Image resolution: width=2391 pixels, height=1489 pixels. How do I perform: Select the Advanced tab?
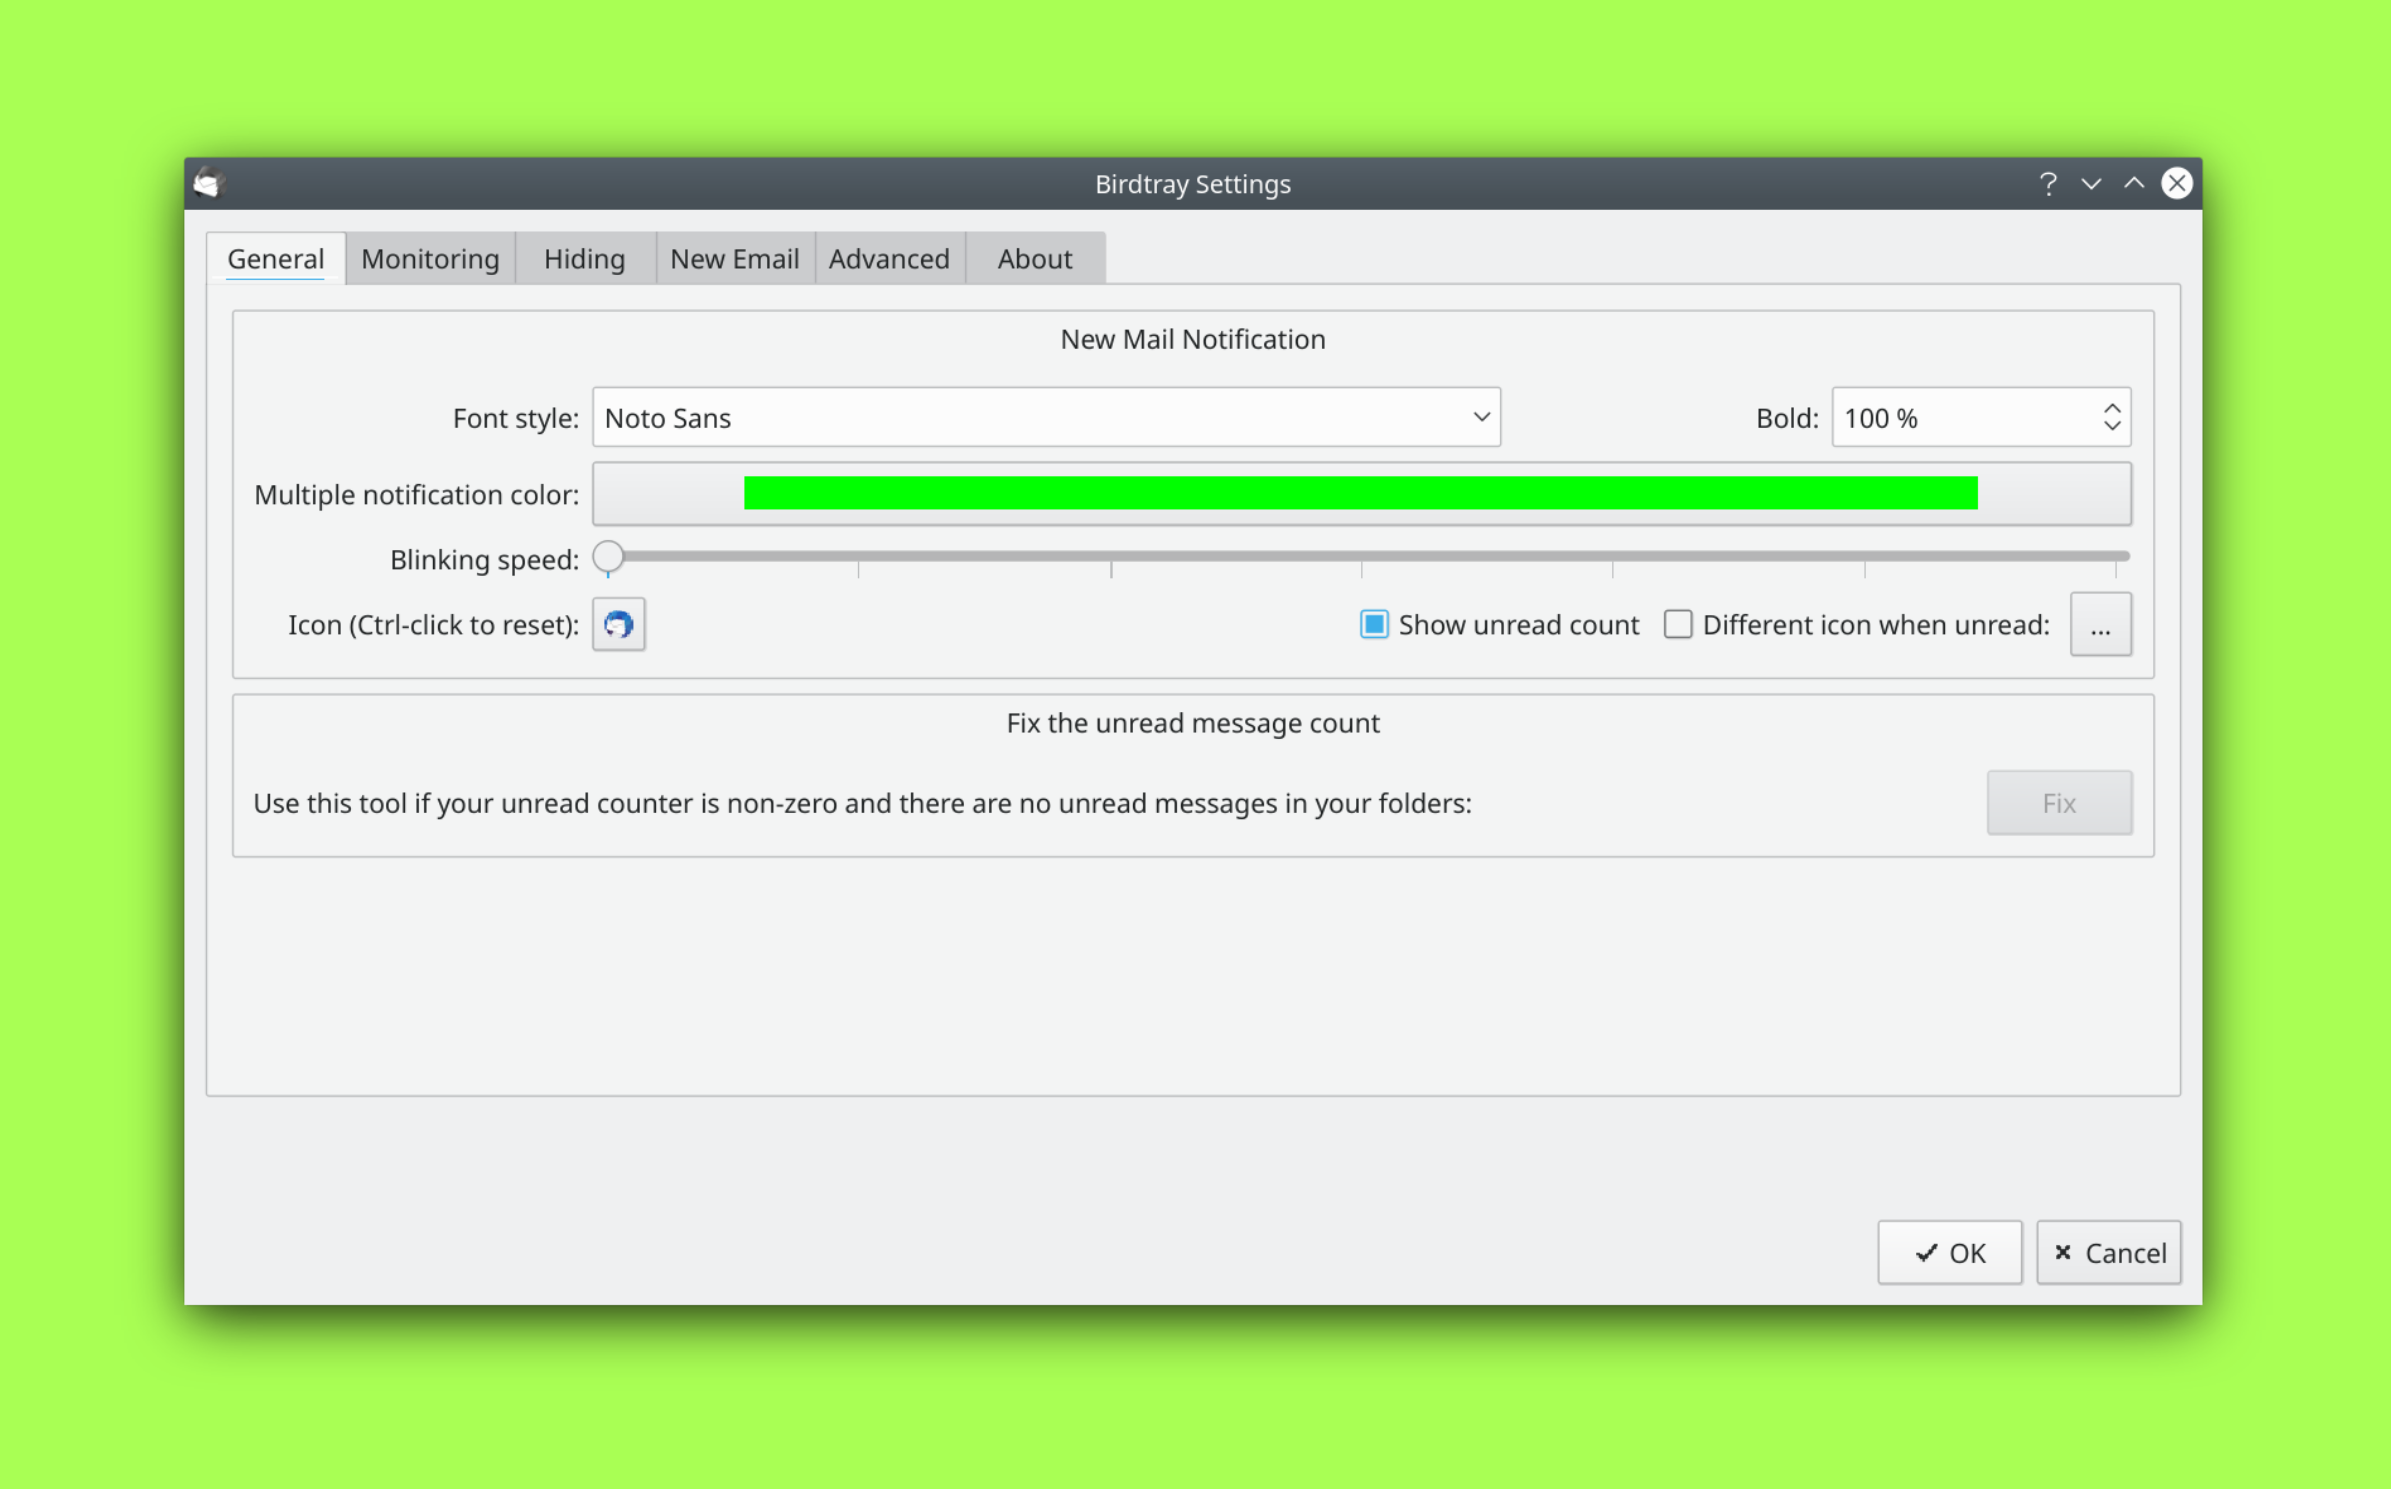click(889, 258)
